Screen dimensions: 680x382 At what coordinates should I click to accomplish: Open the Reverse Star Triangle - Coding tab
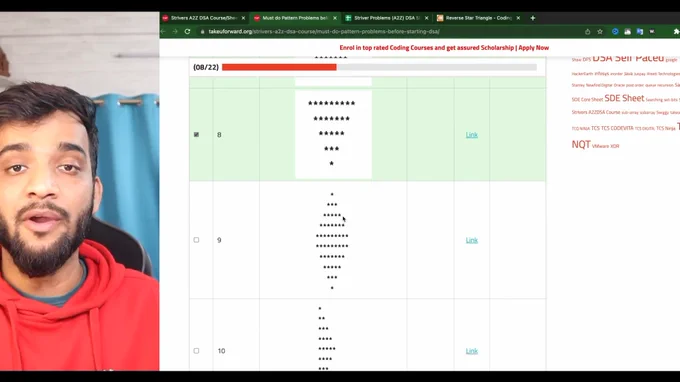click(478, 18)
